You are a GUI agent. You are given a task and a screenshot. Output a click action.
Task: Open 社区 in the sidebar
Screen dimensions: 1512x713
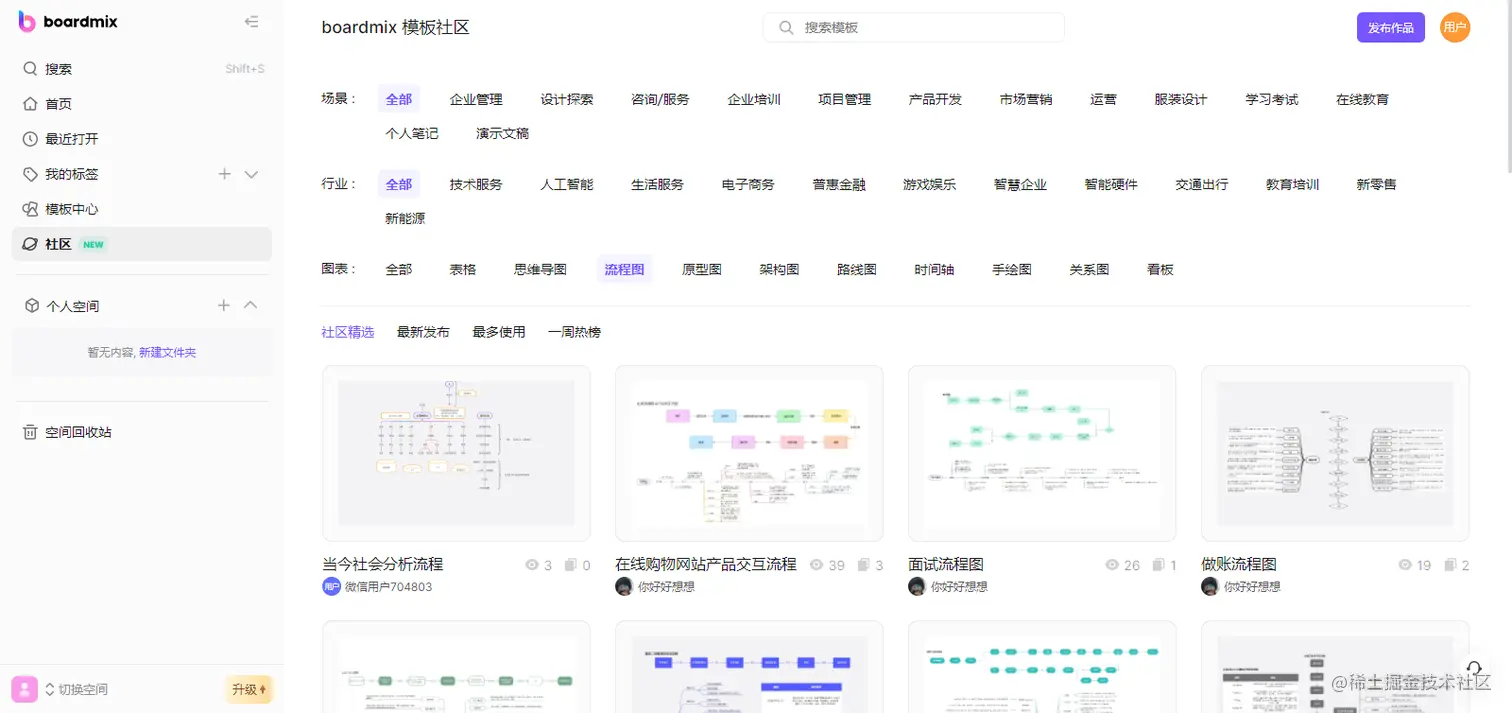click(x=142, y=244)
